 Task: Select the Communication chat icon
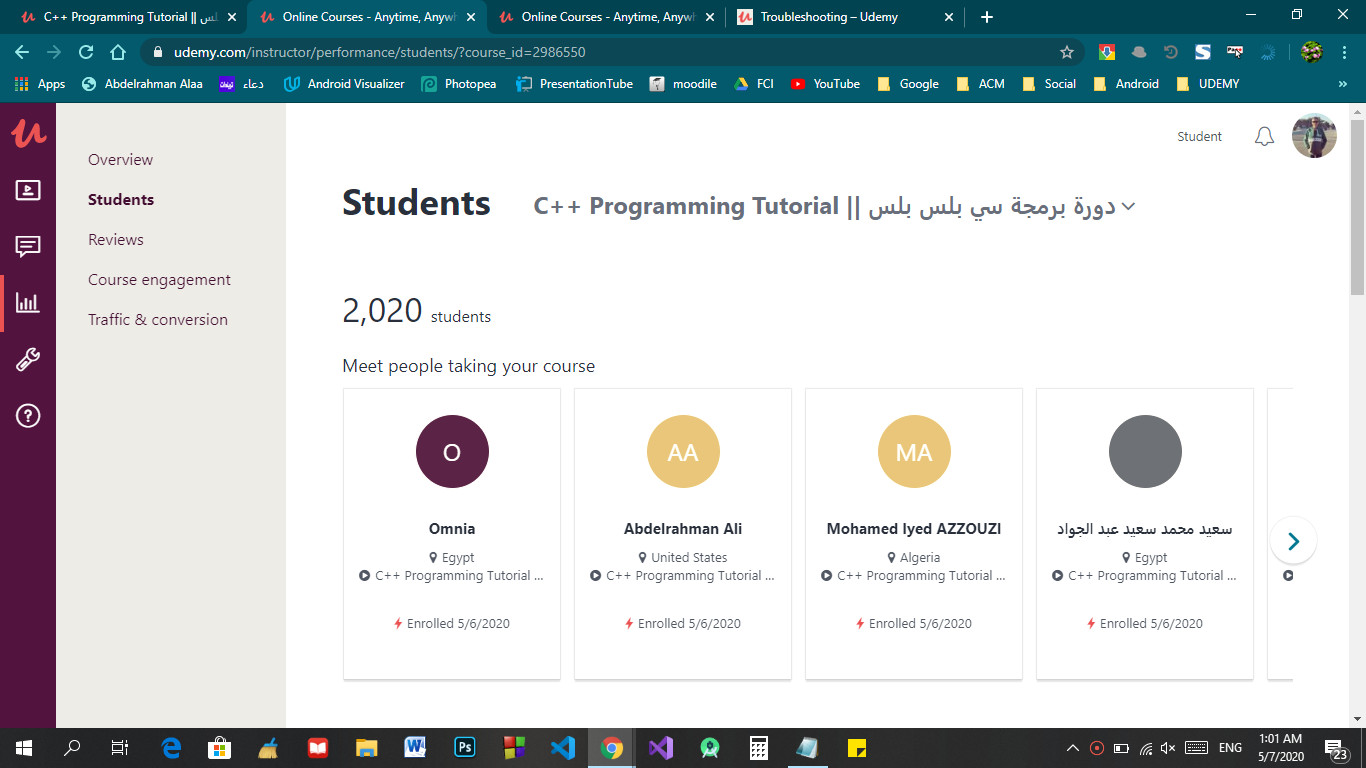26,246
